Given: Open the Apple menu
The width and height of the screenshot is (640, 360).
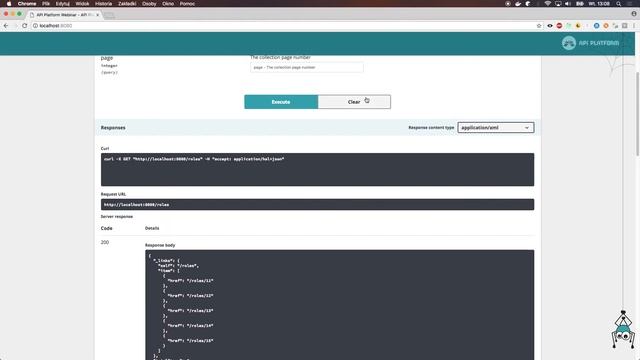Looking at the screenshot, I should [x=9, y=4].
